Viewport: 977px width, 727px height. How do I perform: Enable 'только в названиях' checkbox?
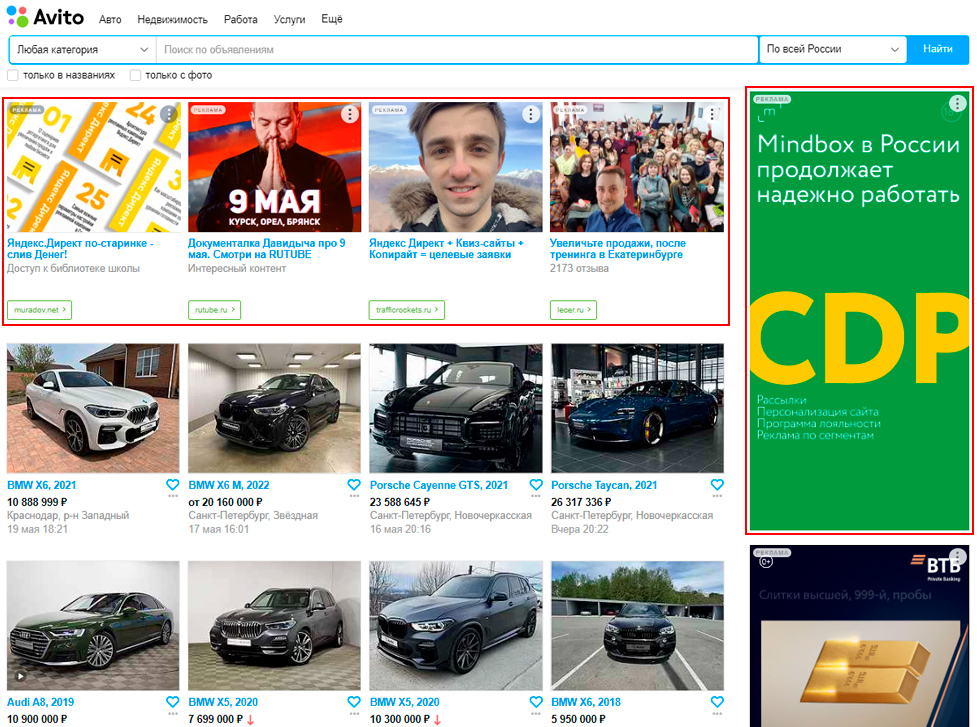[x=12, y=75]
